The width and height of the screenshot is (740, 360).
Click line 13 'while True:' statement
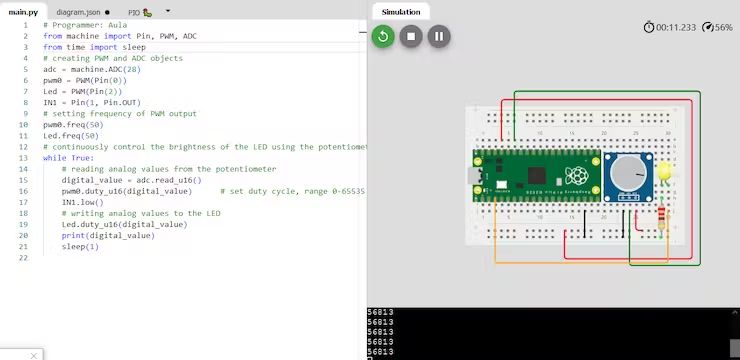pos(68,158)
